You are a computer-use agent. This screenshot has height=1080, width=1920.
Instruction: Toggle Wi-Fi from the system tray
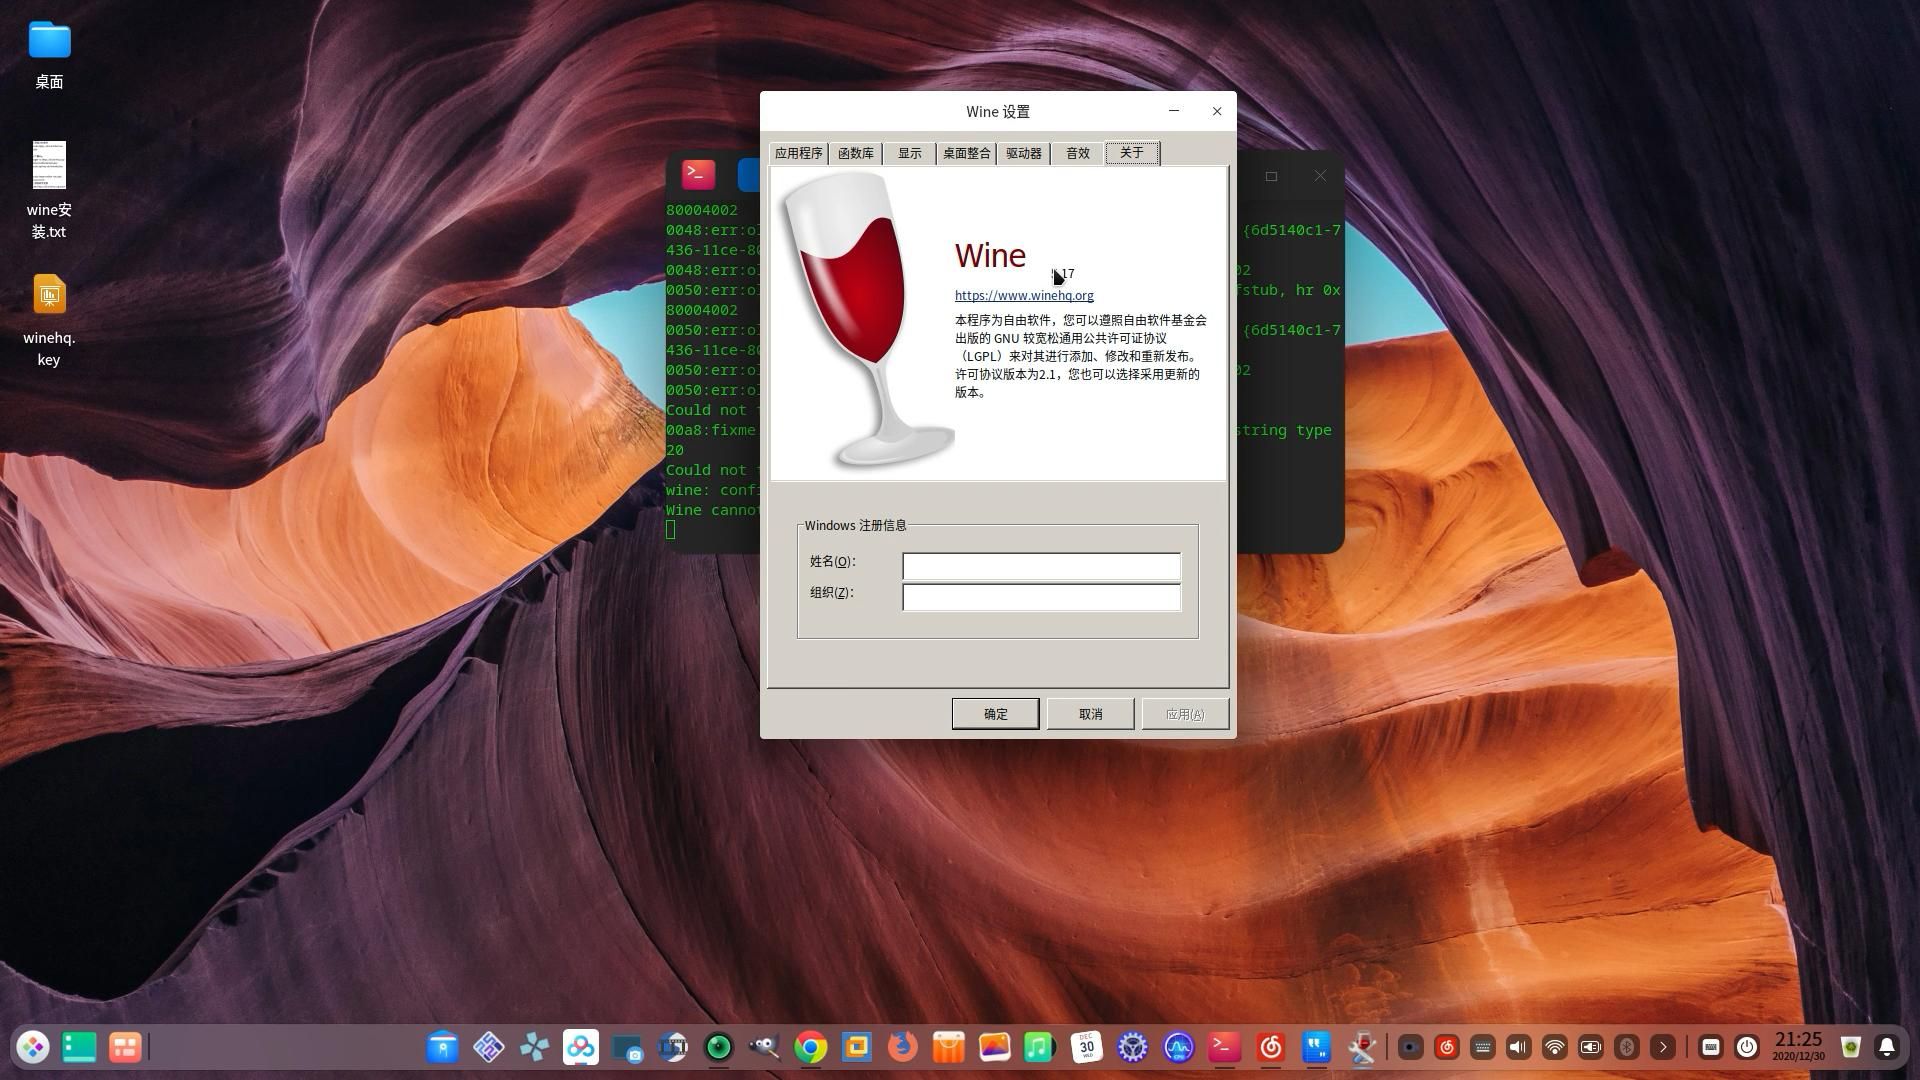[x=1554, y=1047]
